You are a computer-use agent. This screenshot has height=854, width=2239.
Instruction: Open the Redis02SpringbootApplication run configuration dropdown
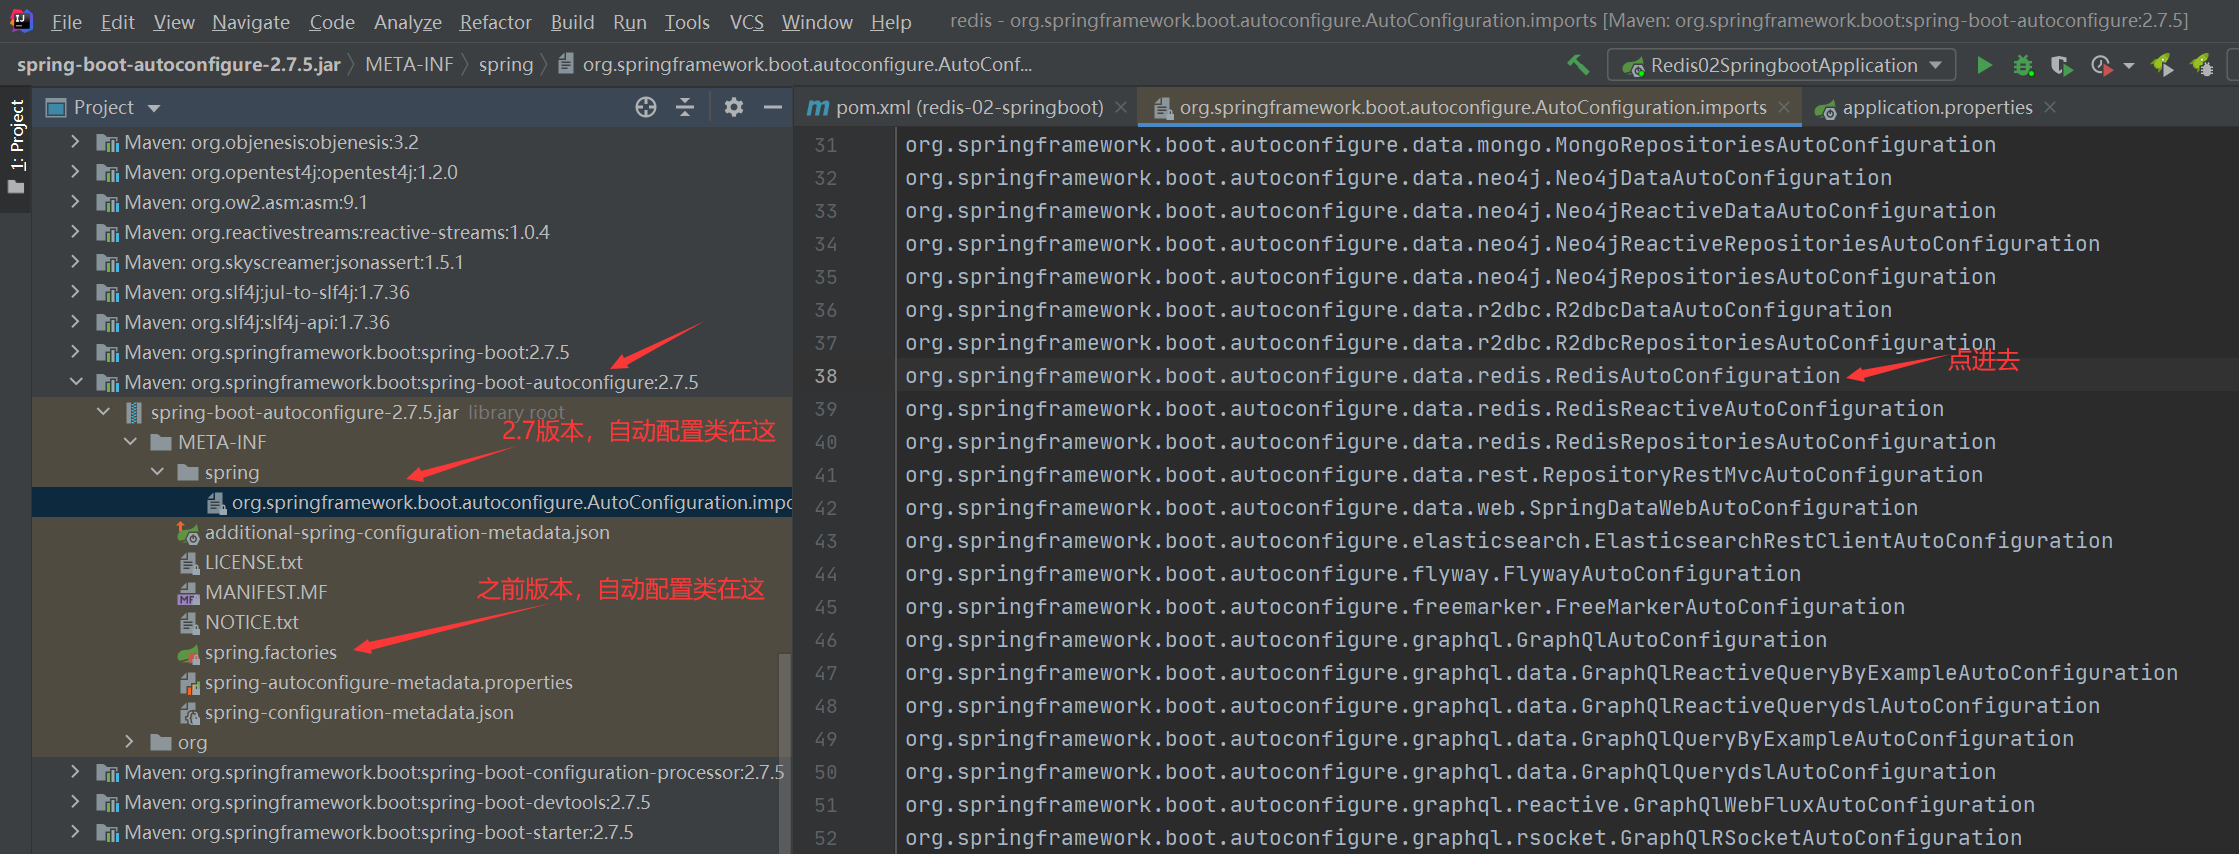pyautogui.click(x=1781, y=65)
